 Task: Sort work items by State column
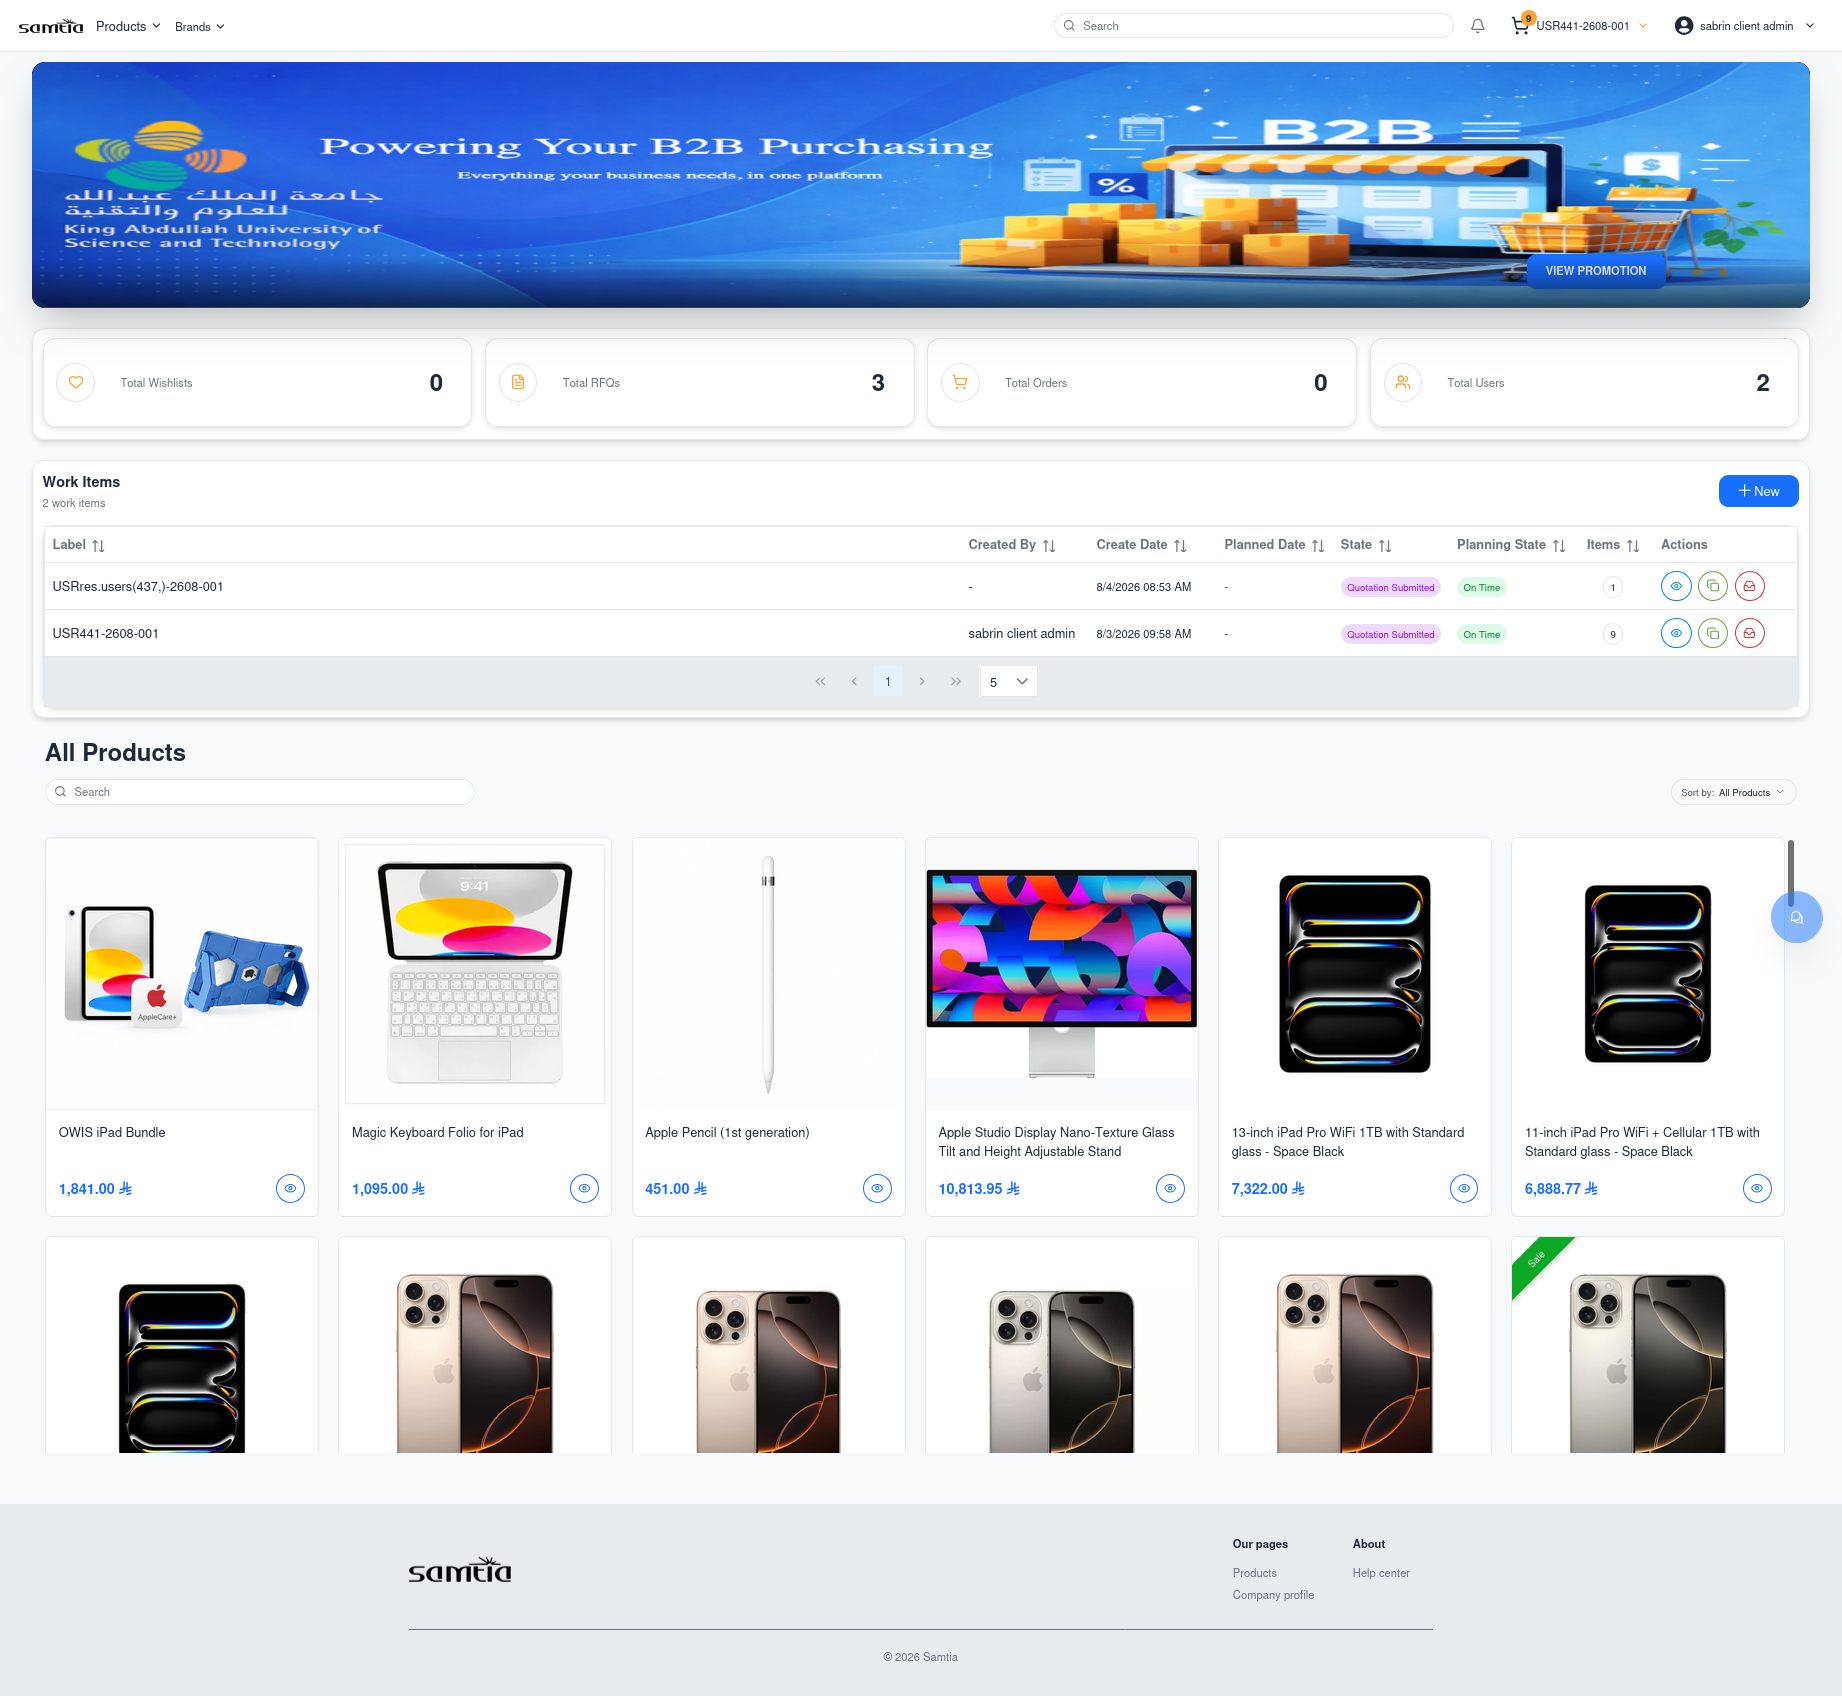pyautogui.click(x=1385, y=545)
